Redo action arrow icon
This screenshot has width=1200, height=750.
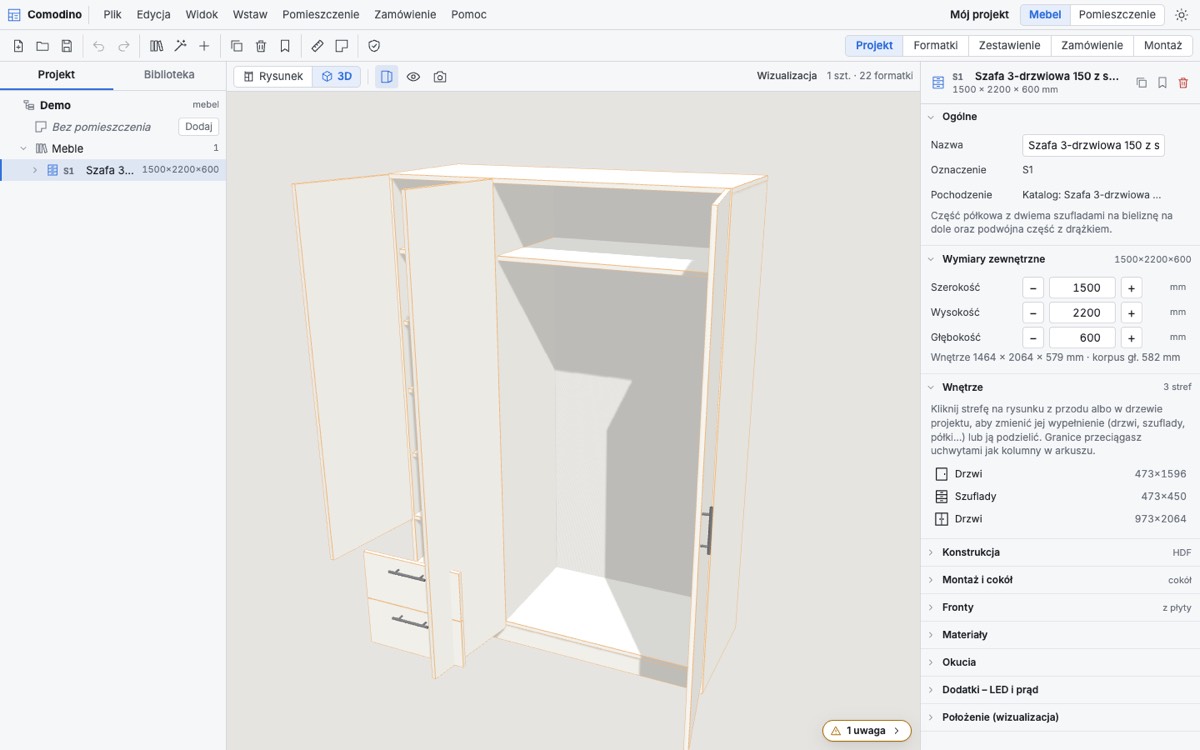point(124,46)
